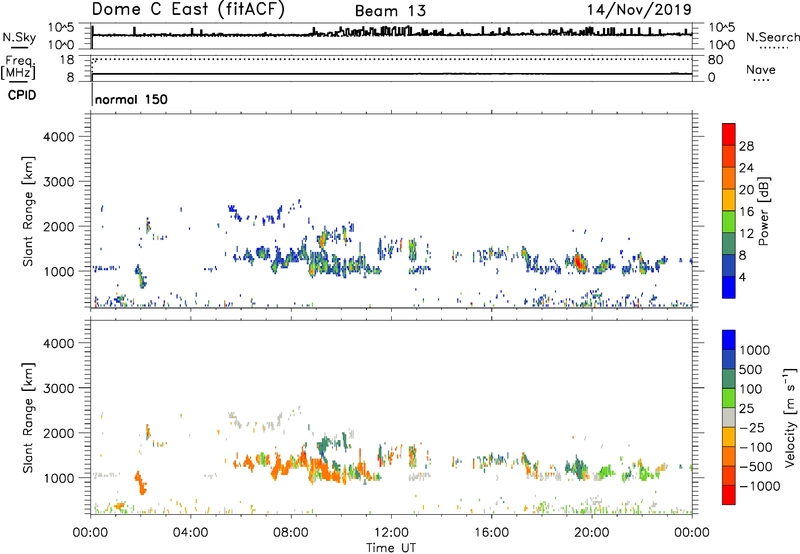
Task: Click the 'Time UT' axis label
Action: click(x=391, y=548)
